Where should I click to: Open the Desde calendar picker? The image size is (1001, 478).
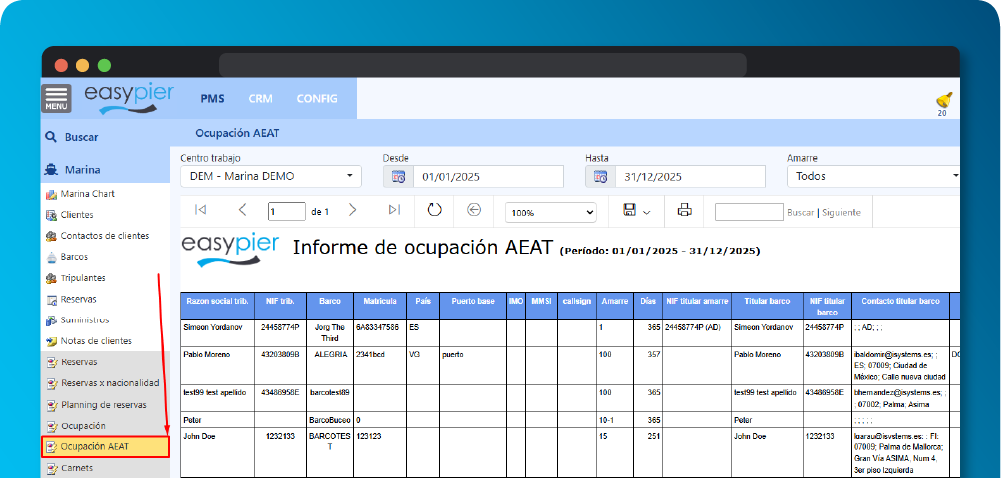tap(398, 177)
